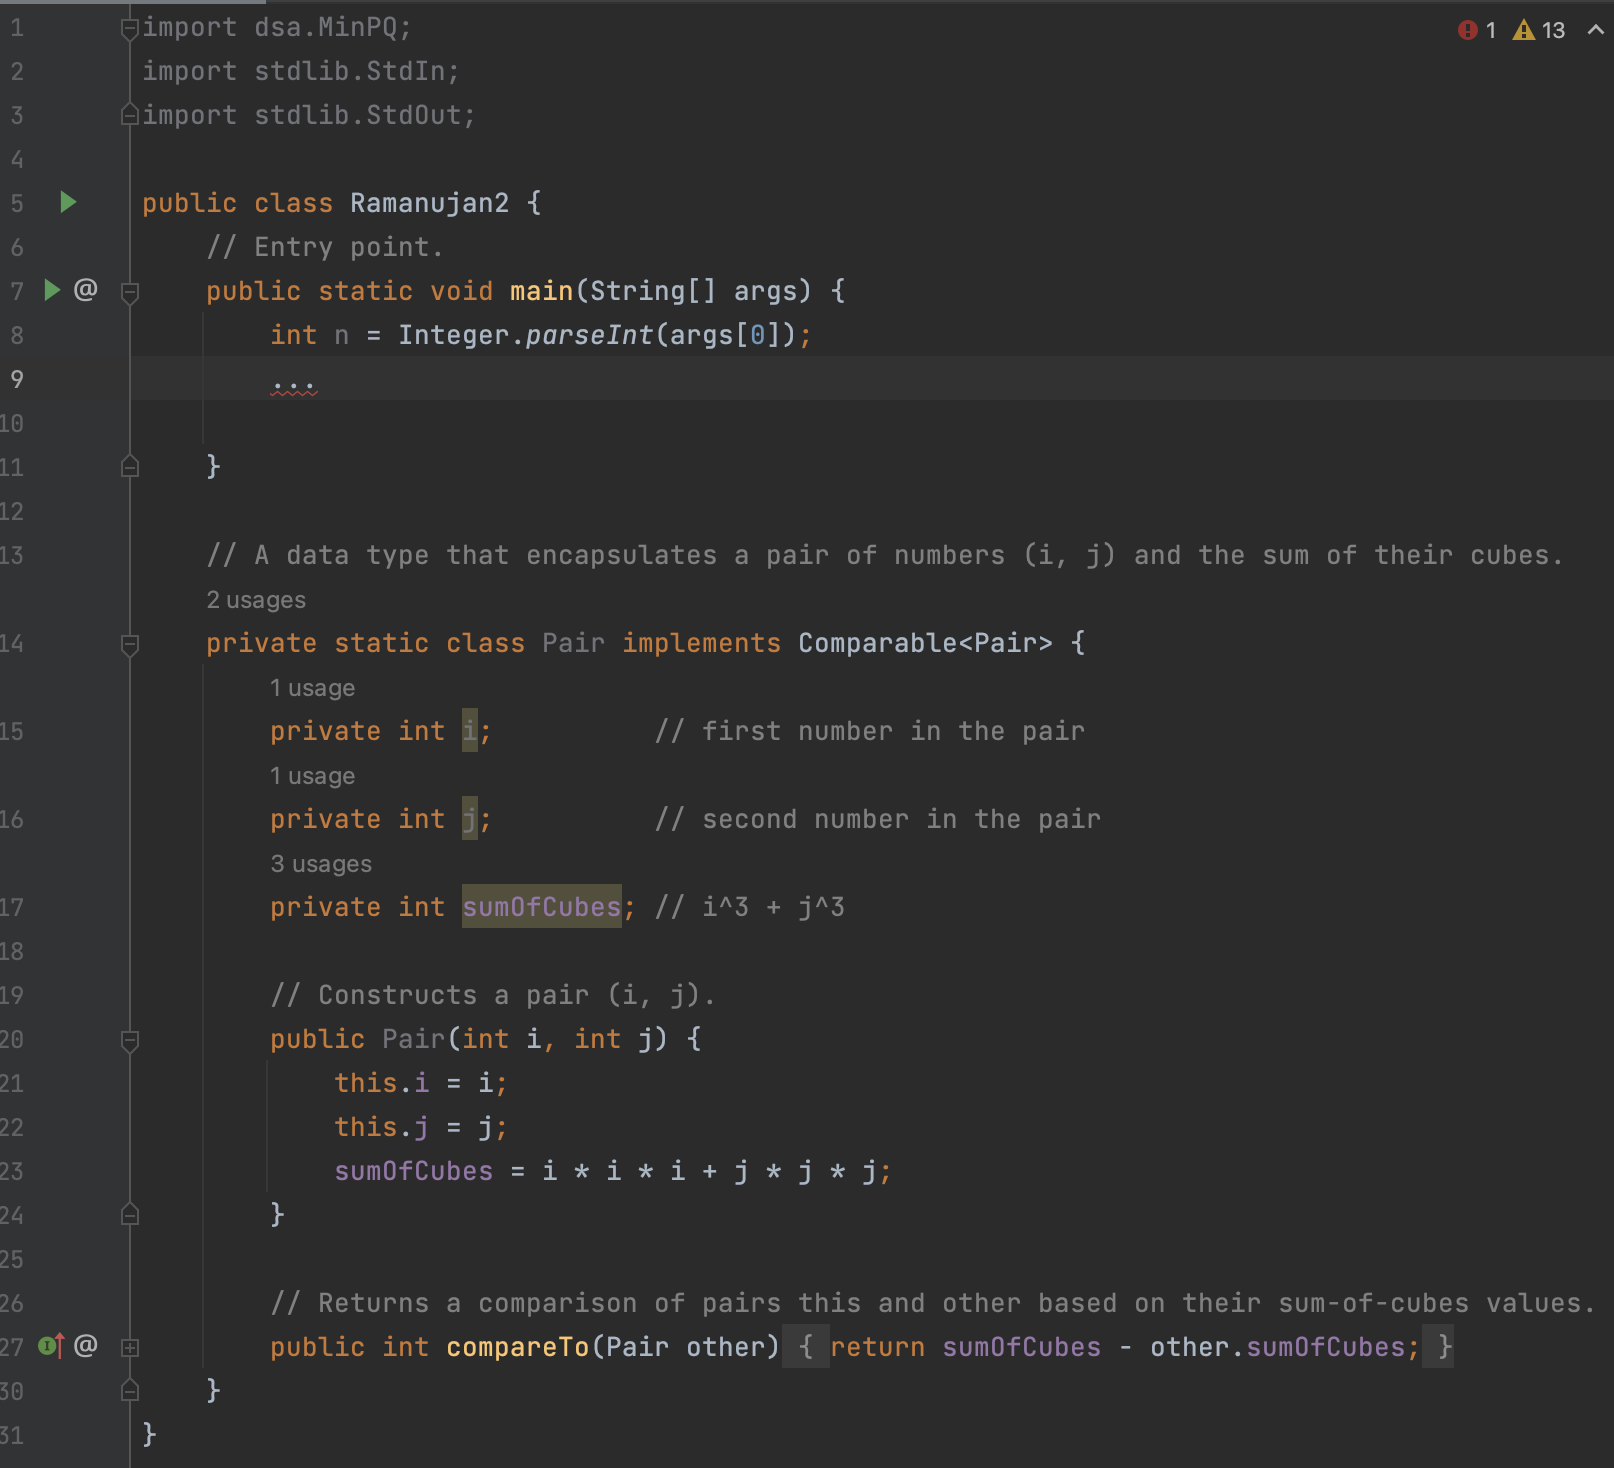This screenshot has height=1468, width=1614.
Task: Jump to previous highlighted problem with the up chevron
Action: (1596, 30)
